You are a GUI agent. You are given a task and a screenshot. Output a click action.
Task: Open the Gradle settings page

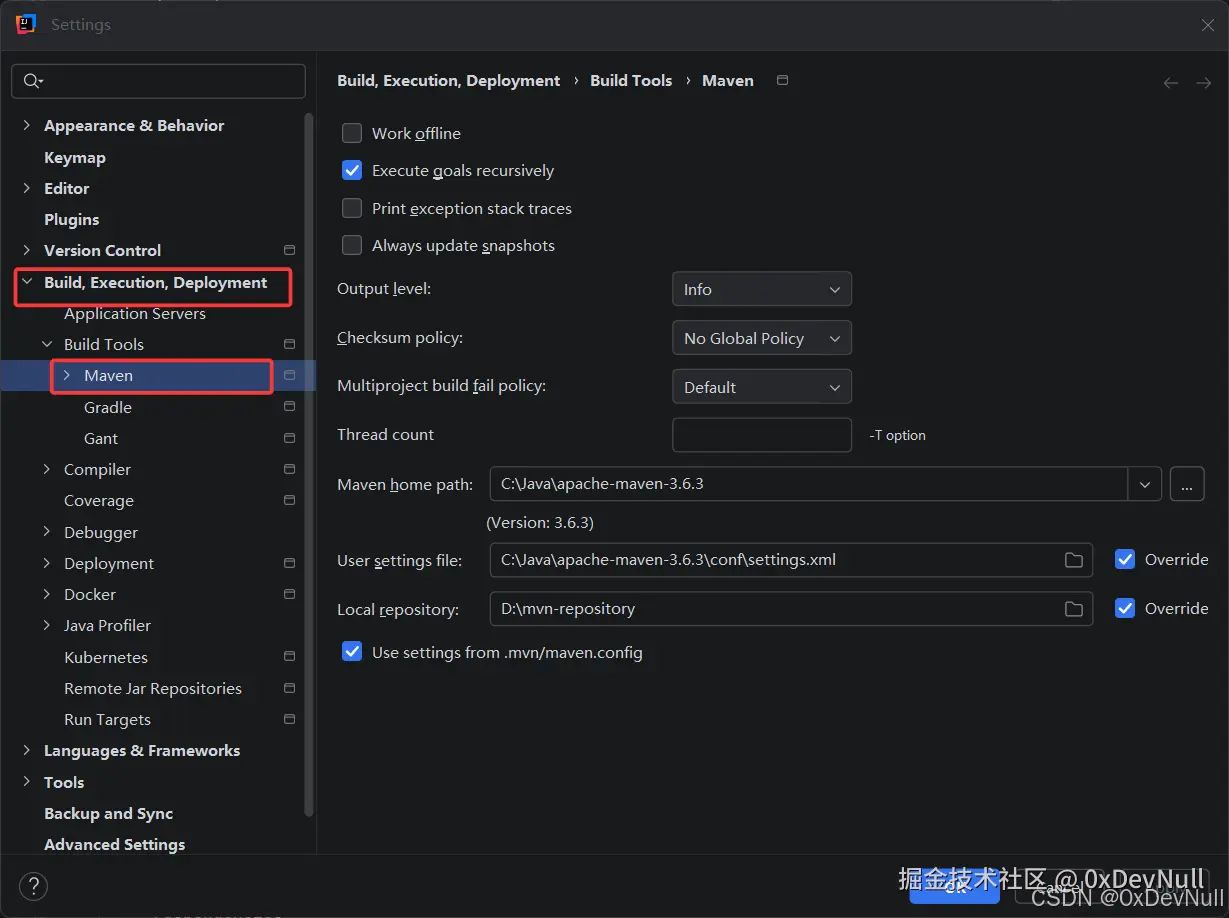pos(108,407)
